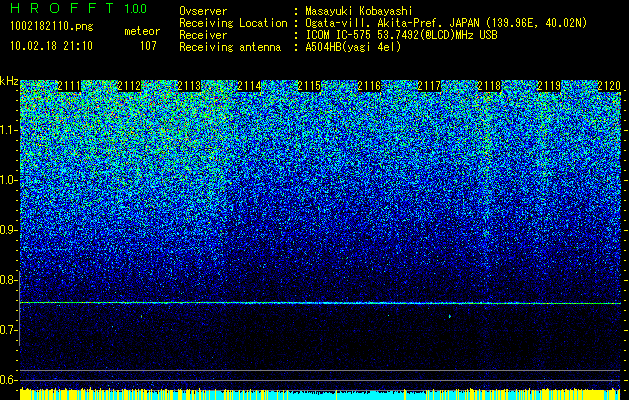Click the Receiving antenna label
Viewport: 629px width, 400px height.
pyautogui.click(x=230, y=47)
